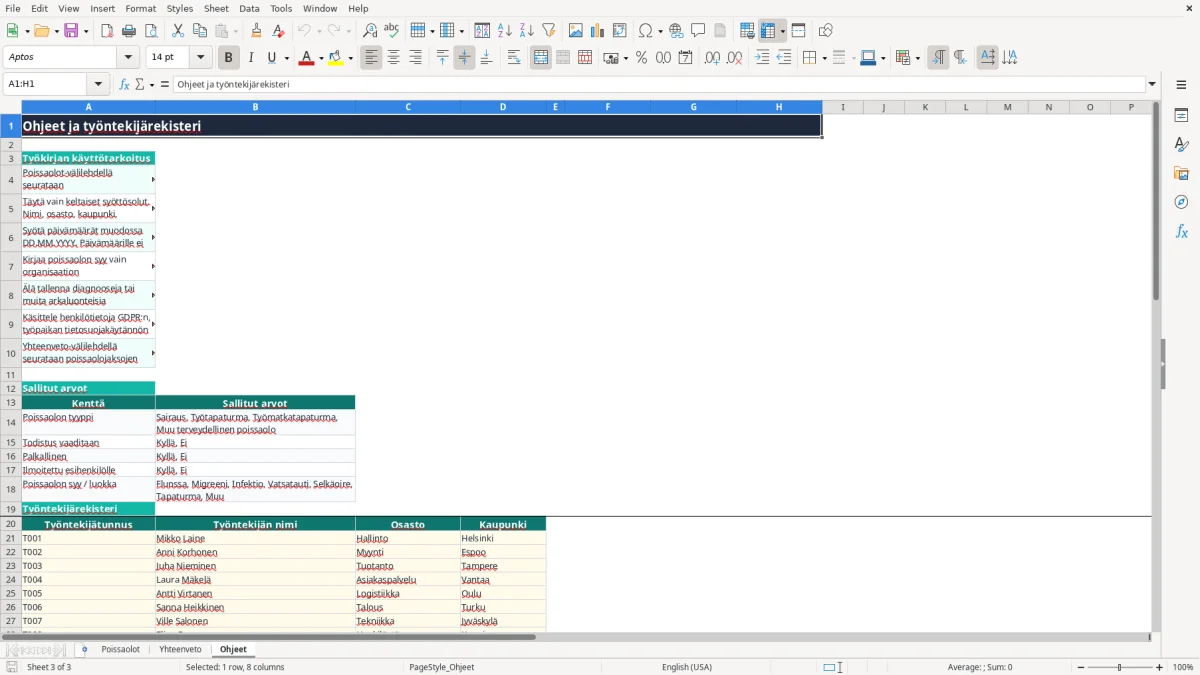Toggle Underline on the selected cells
The image size is (1200, 675).
[271, 58]
